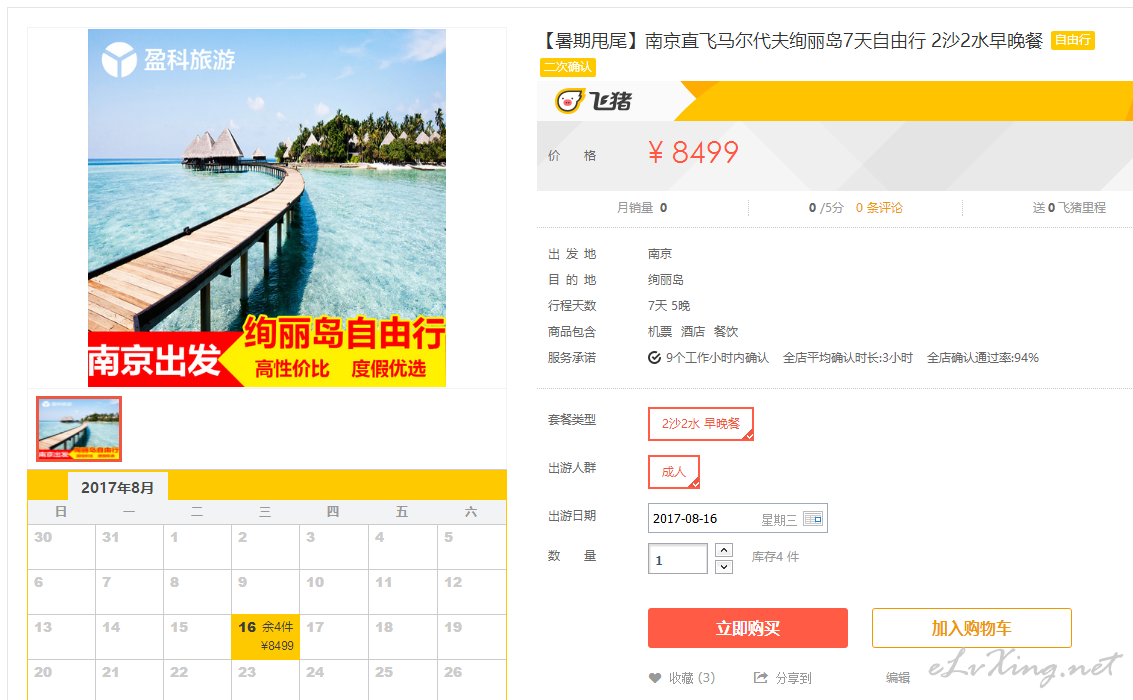
Task: Click the quantity input field
Action: click(x=678, y=559)
